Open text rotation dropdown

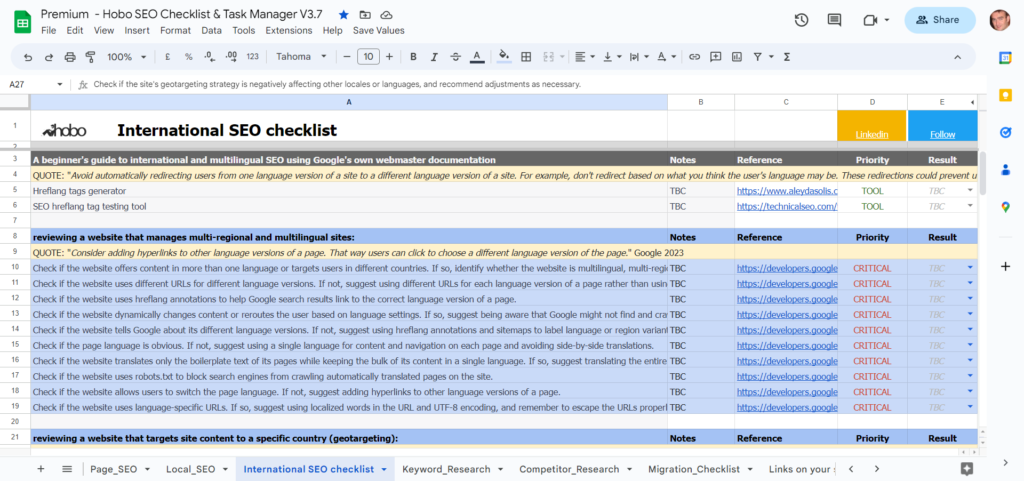click(x=666, y=57)
